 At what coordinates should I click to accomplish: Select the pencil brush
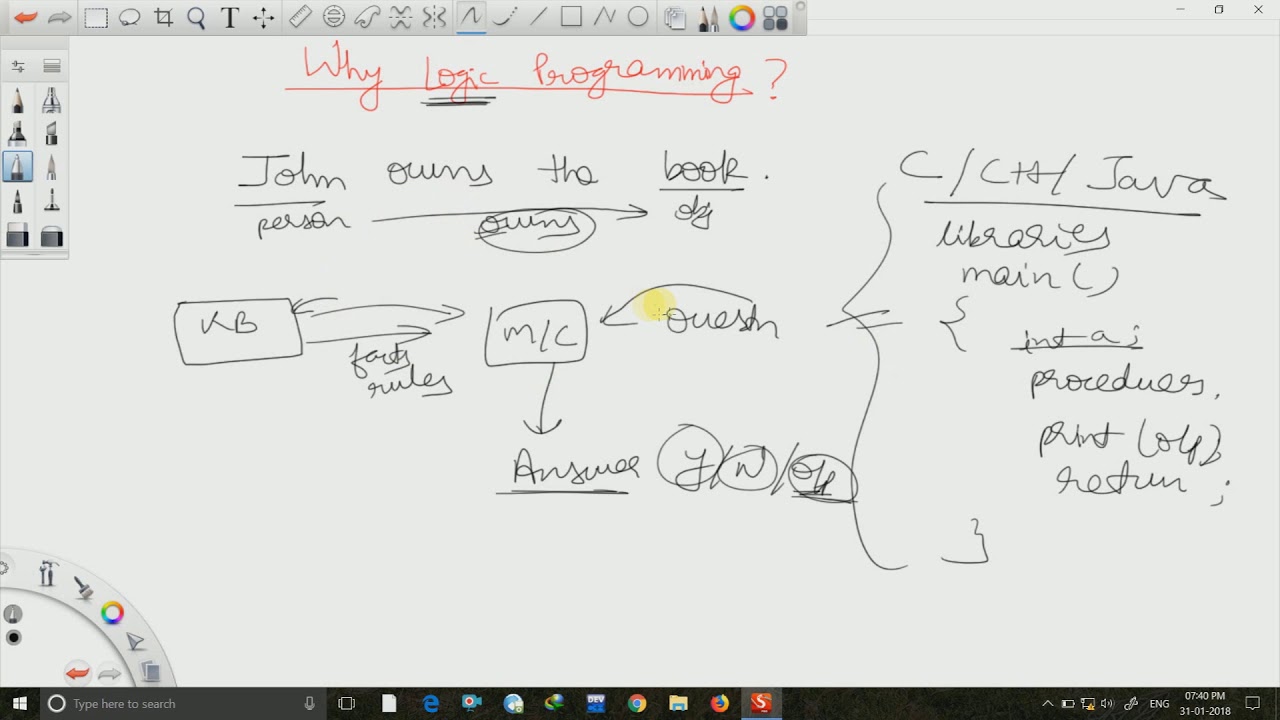(x=18, y=99)
